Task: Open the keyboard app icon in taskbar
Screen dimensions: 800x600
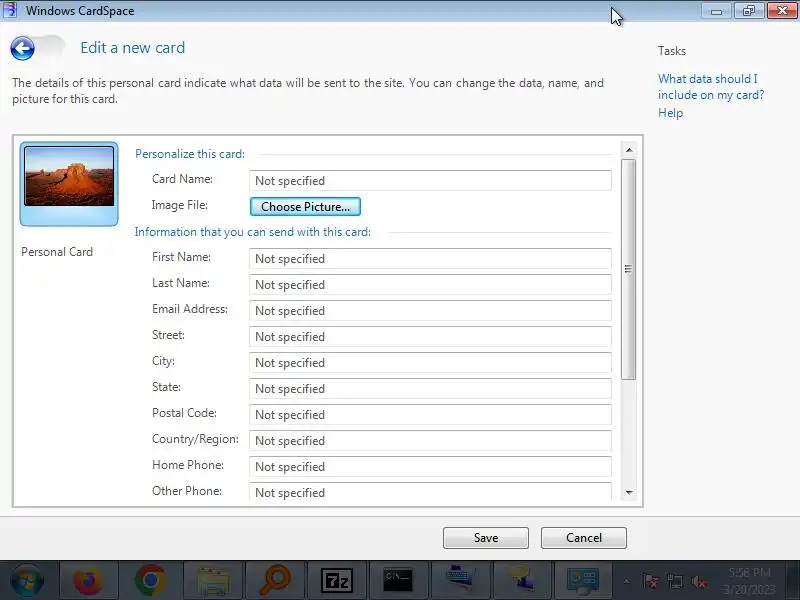Action: (461, 580)
